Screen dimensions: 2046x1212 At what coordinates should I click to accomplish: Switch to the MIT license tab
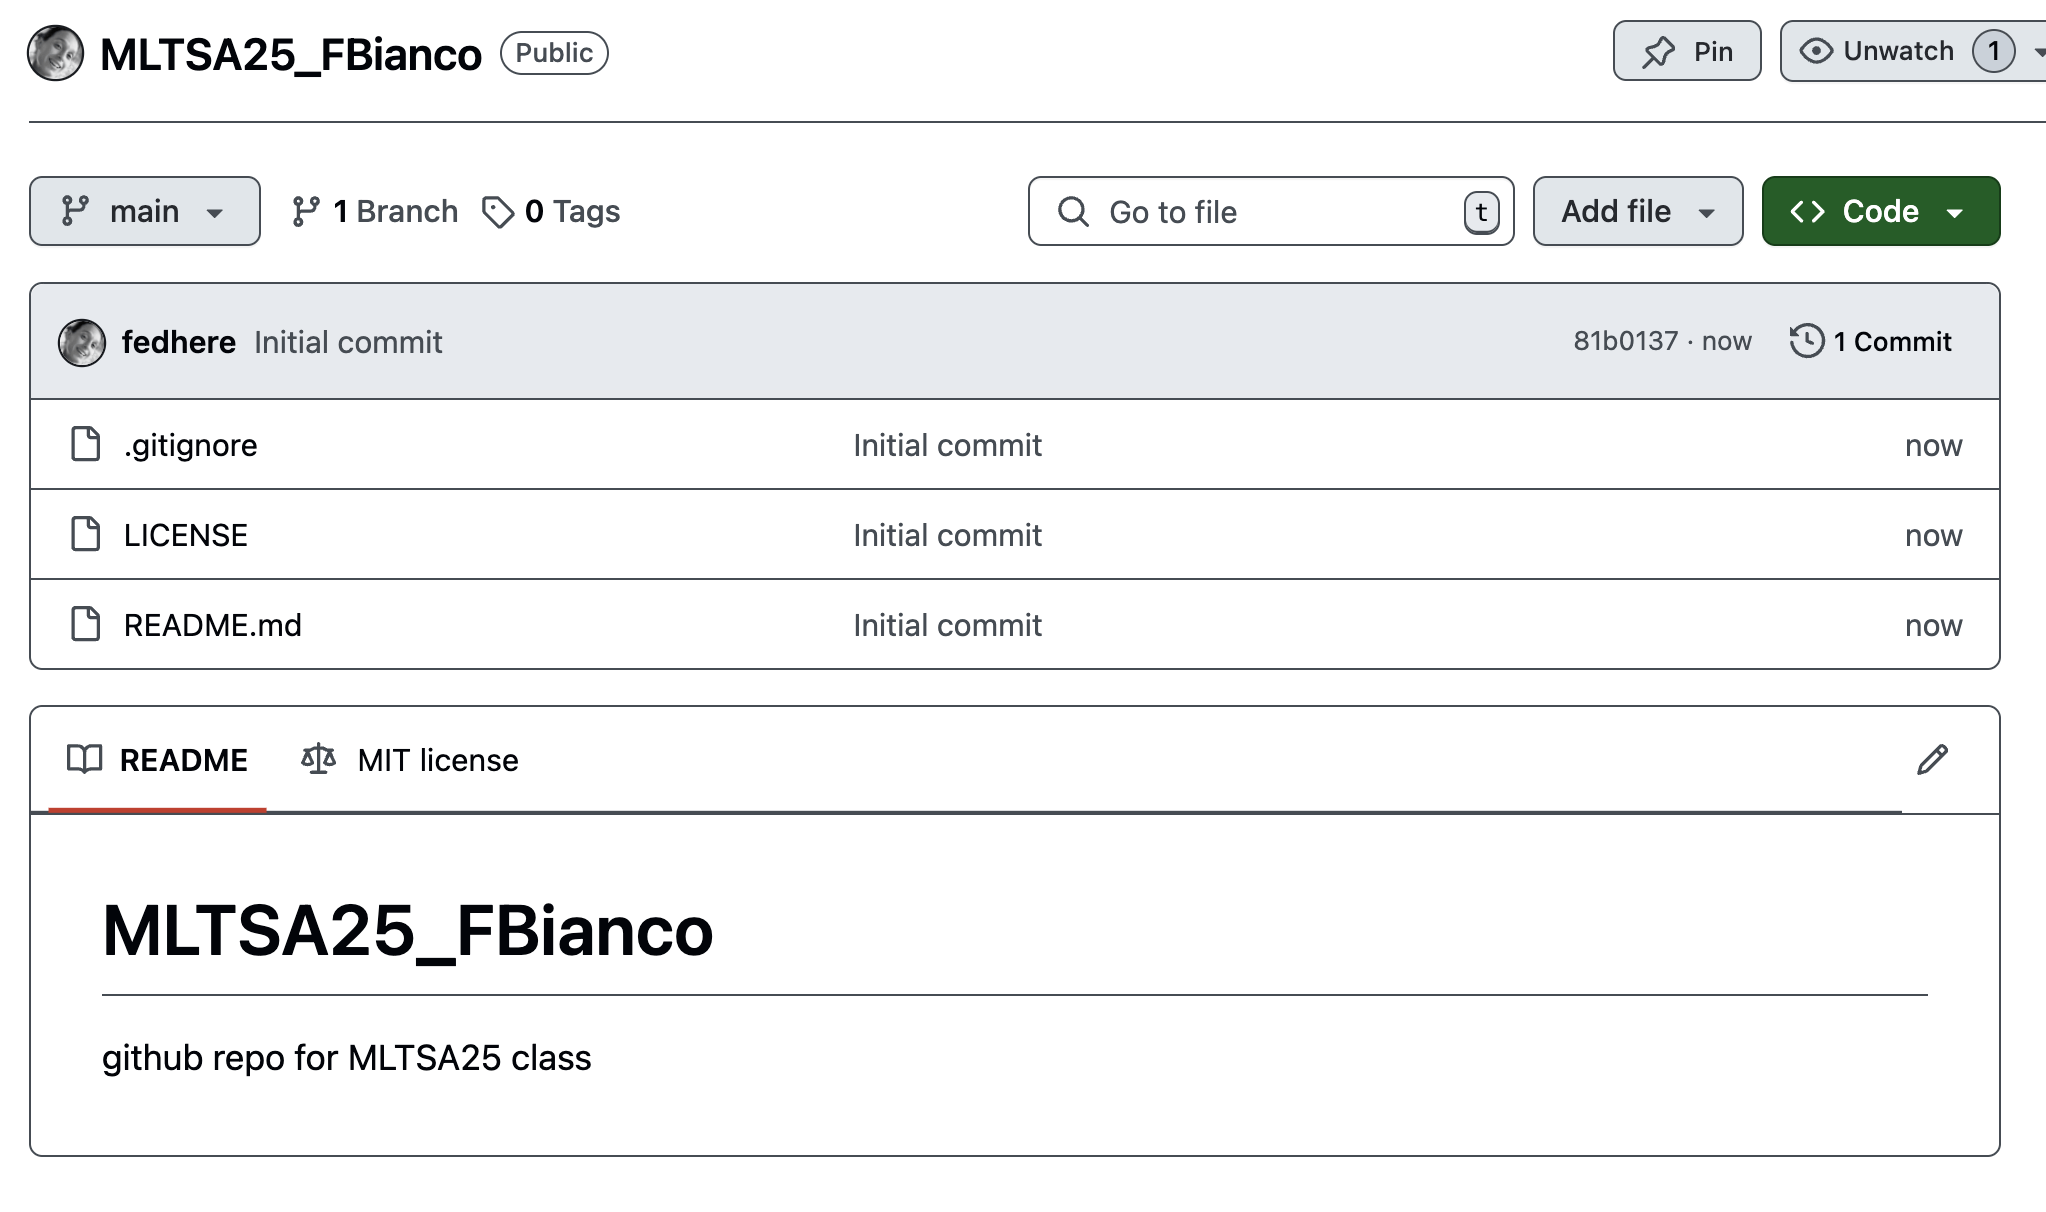[x=410, y=760]
